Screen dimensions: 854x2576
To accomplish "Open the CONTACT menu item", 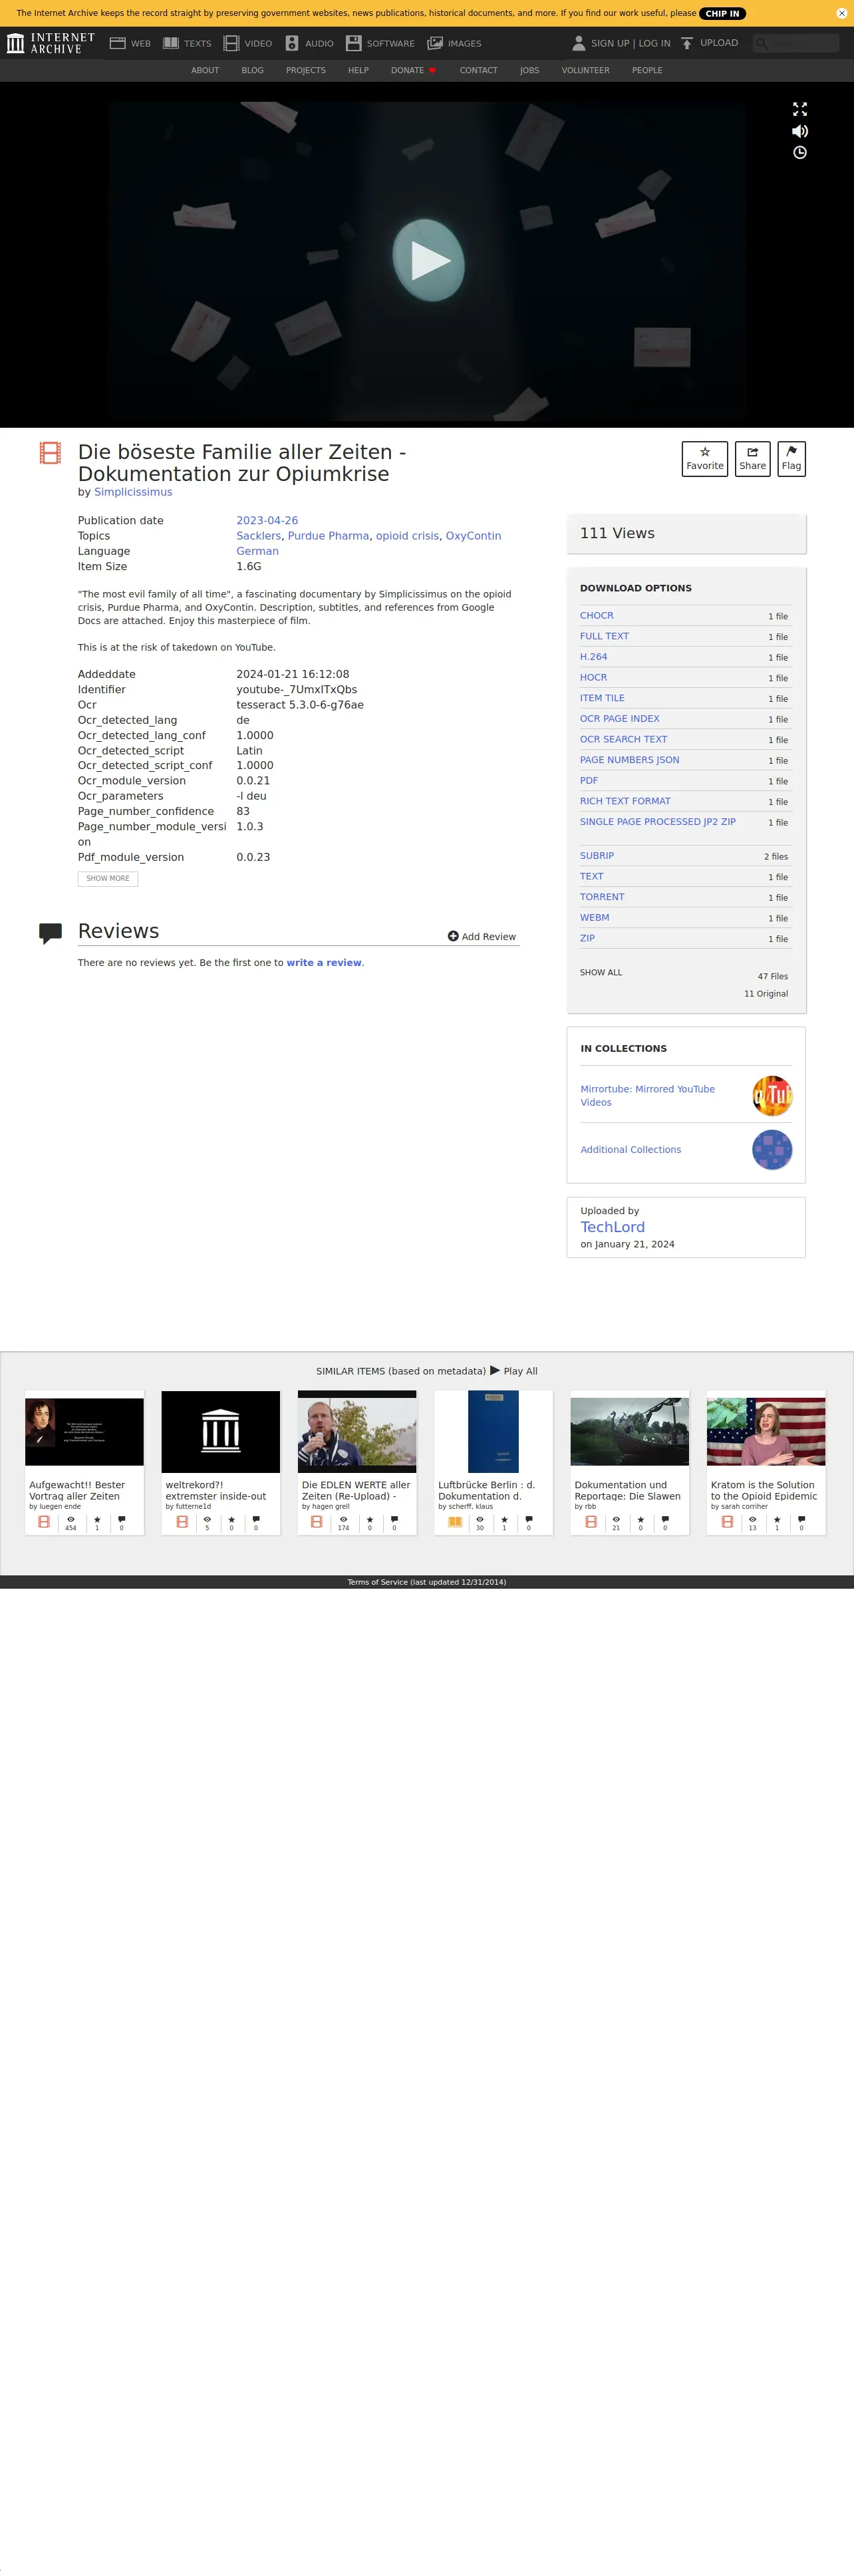I will (x=479, y=70).
